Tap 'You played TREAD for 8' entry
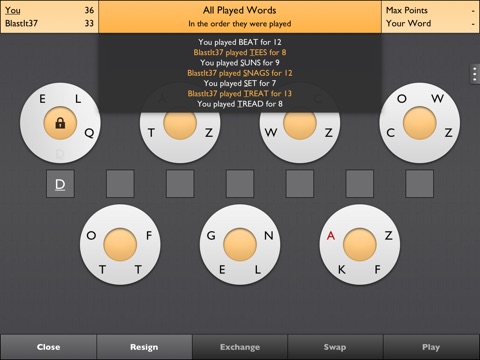Image resolution: width=480 pixels, height=360 pixels. click(x=240, y=104)
